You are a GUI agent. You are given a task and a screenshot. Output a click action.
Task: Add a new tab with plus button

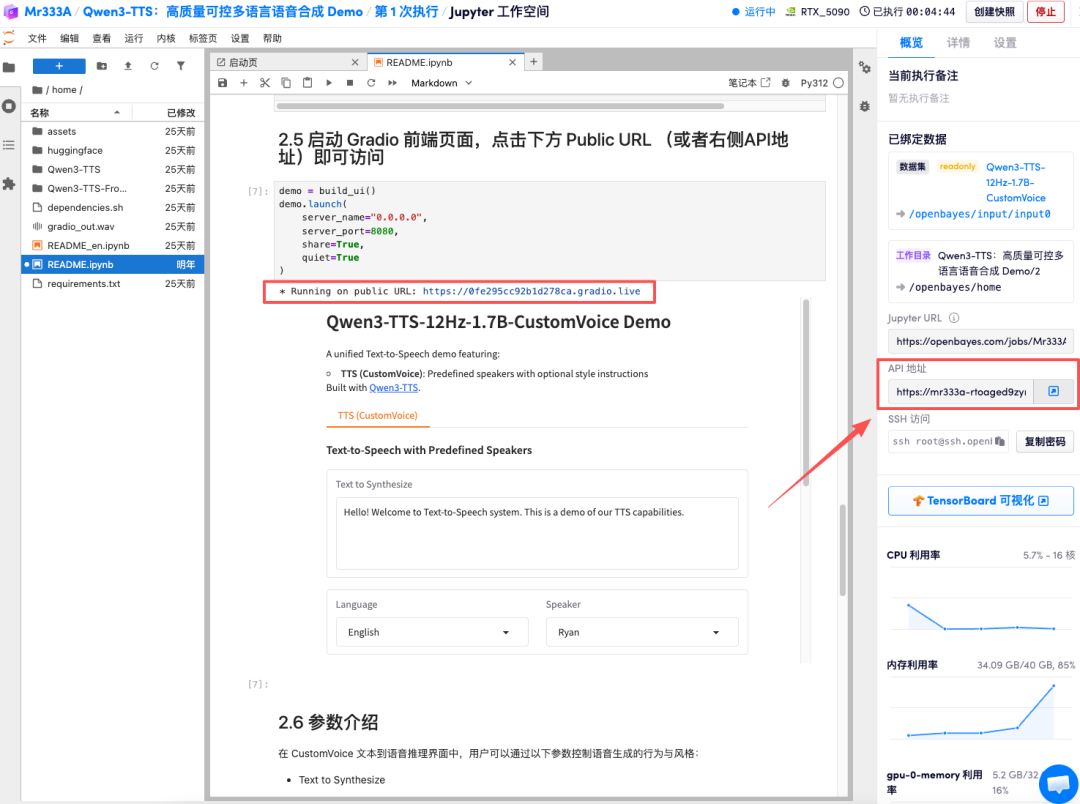pos(533,61)
